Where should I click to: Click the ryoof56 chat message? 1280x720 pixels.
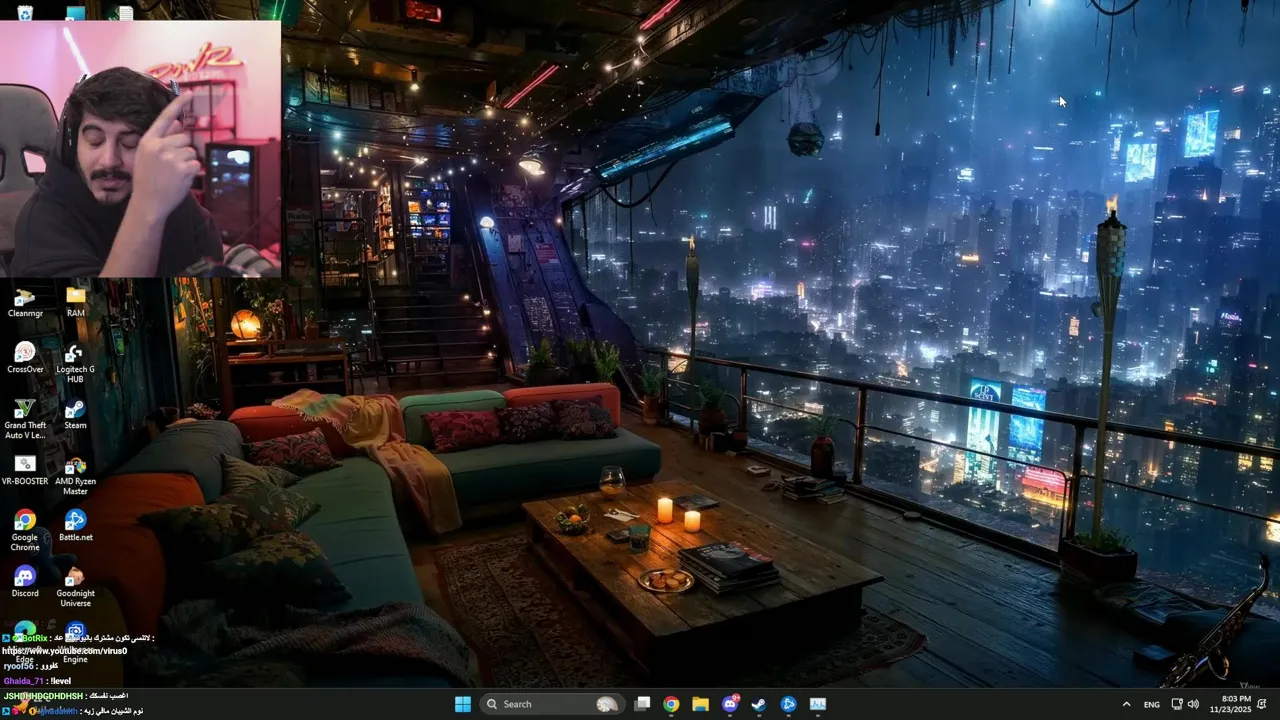click(x=31, y=665)
